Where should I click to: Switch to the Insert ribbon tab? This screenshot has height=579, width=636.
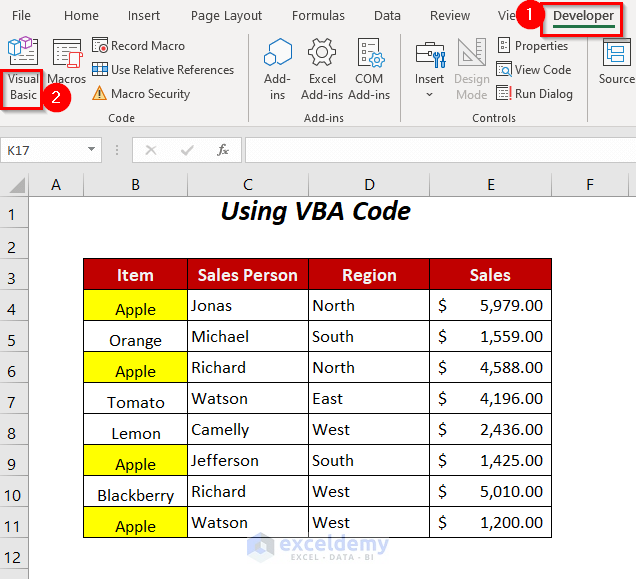(144, 15)
